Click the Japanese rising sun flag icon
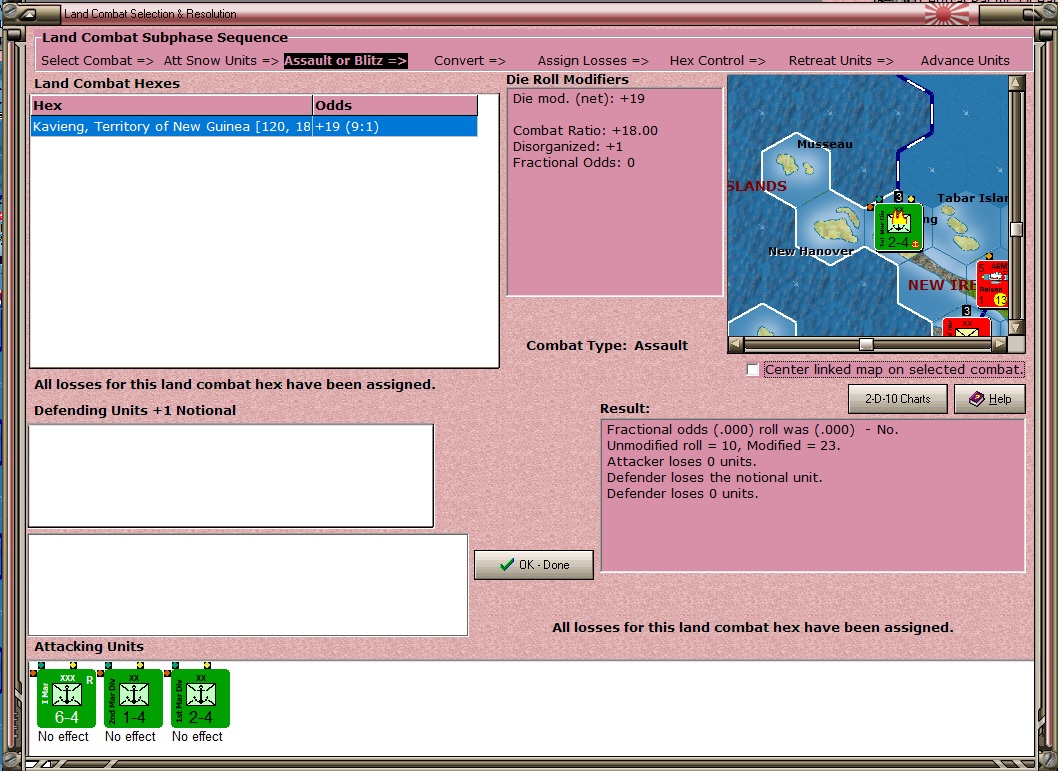 [x=946, y=13]
